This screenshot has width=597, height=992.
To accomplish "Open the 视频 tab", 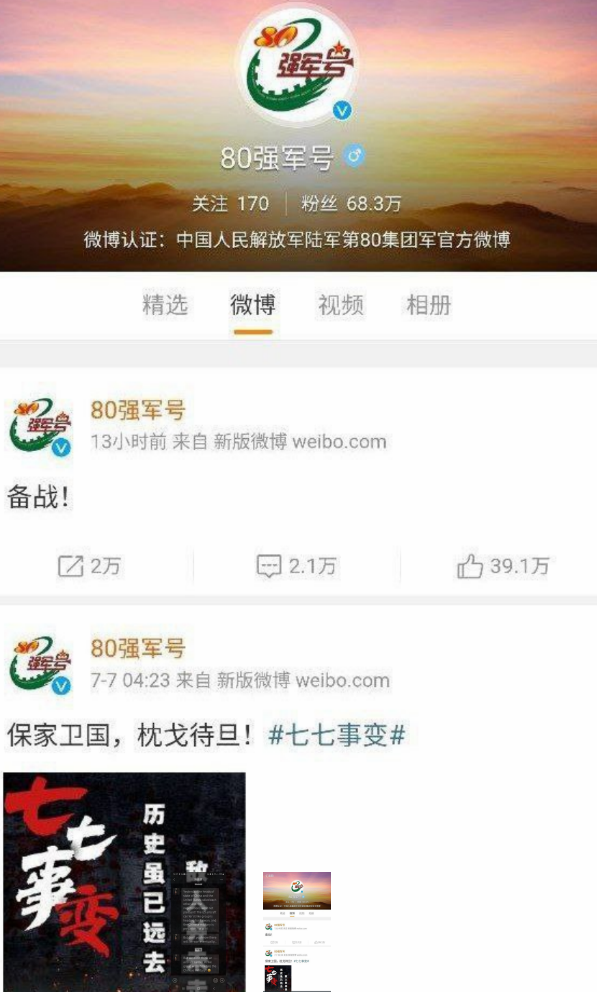I will [341, 305].
